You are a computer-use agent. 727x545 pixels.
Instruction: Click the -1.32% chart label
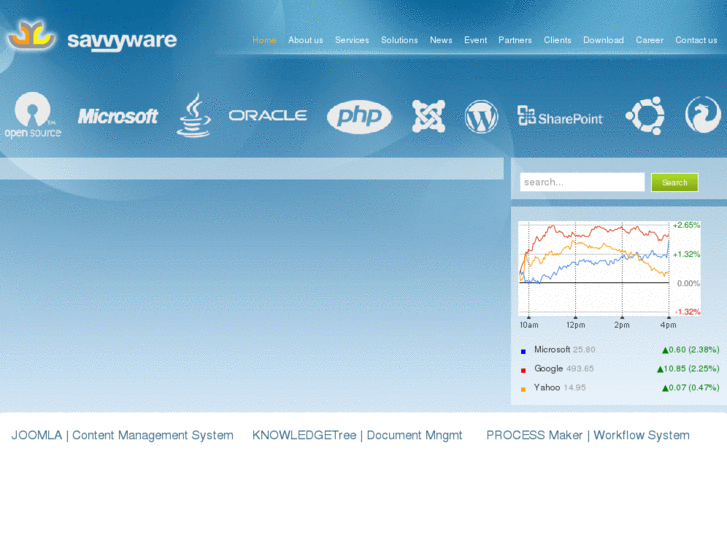[x=687, y=312]
